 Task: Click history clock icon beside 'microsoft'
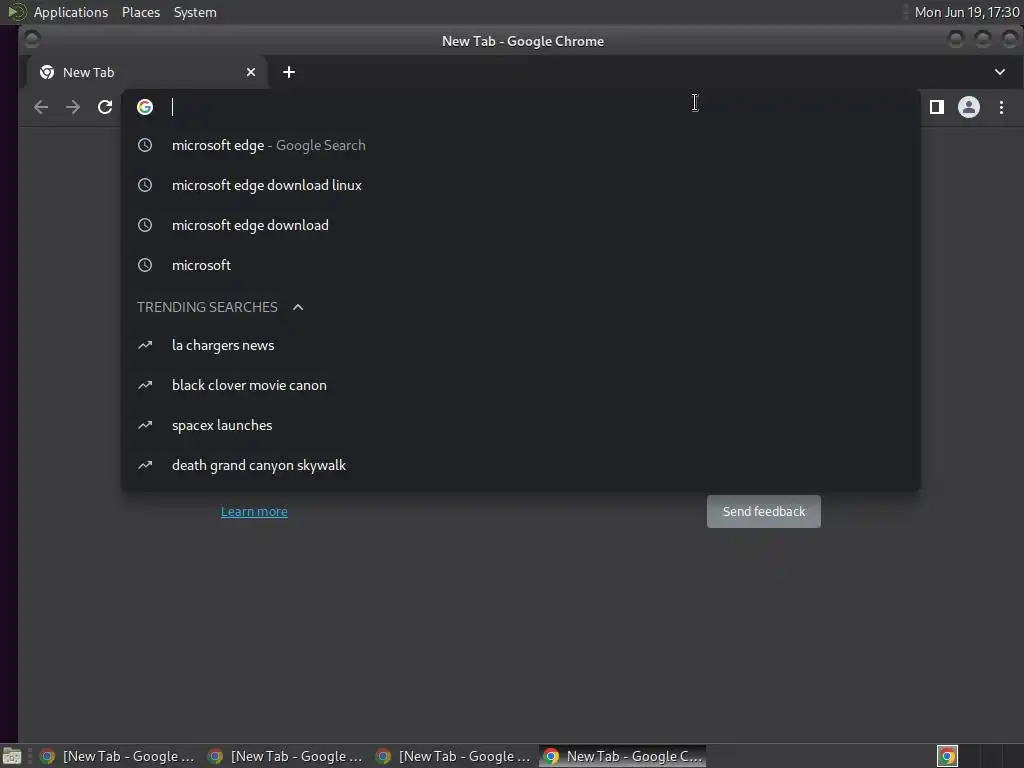click(145, 265)
